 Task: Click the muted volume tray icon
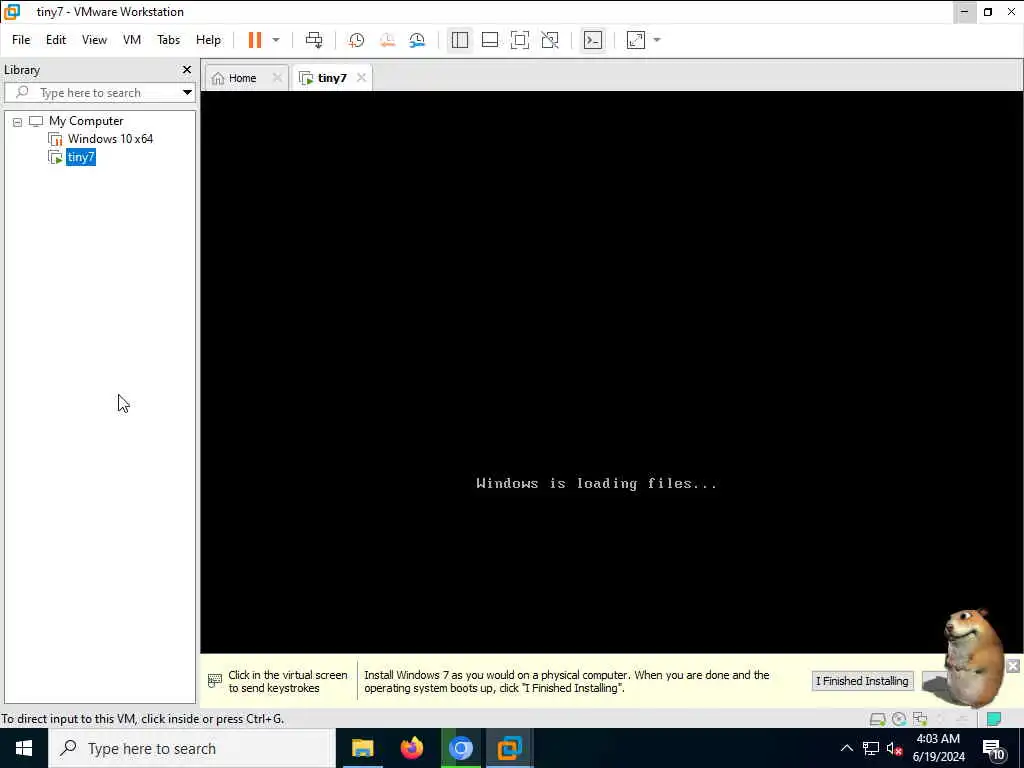coord(894,748)
